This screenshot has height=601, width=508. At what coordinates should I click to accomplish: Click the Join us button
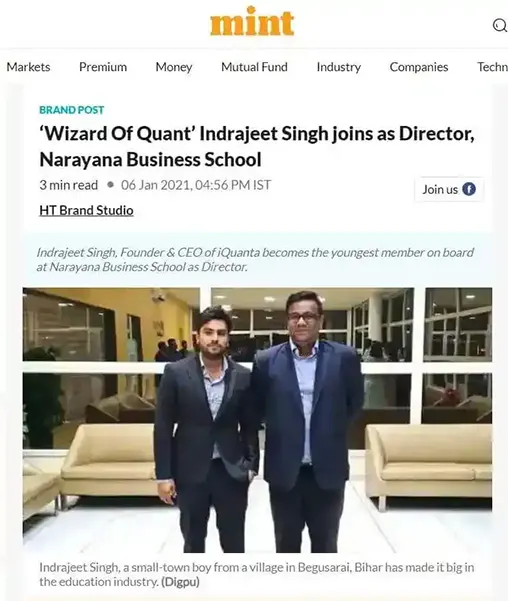(449, 189)
